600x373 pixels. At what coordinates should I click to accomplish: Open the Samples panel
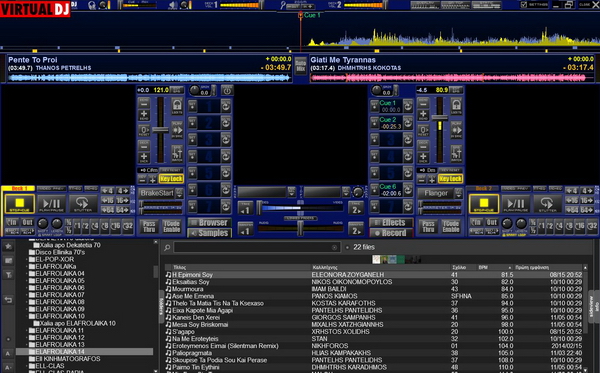click(209, 233)
